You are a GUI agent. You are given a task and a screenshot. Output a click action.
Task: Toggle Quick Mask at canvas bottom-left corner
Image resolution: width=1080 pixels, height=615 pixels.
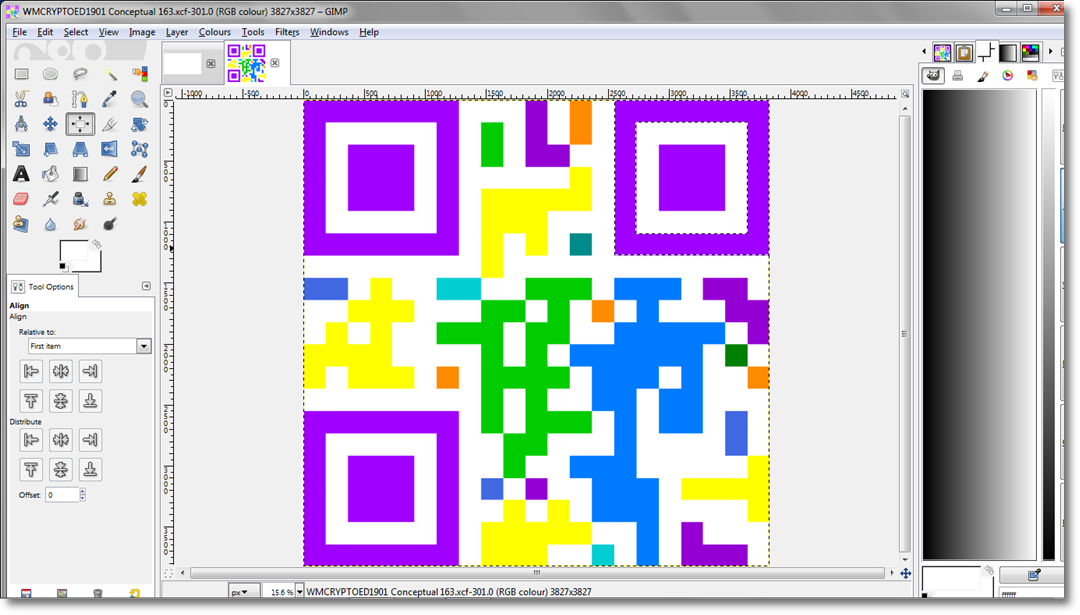pyautogui.click(x=168, y=573)
